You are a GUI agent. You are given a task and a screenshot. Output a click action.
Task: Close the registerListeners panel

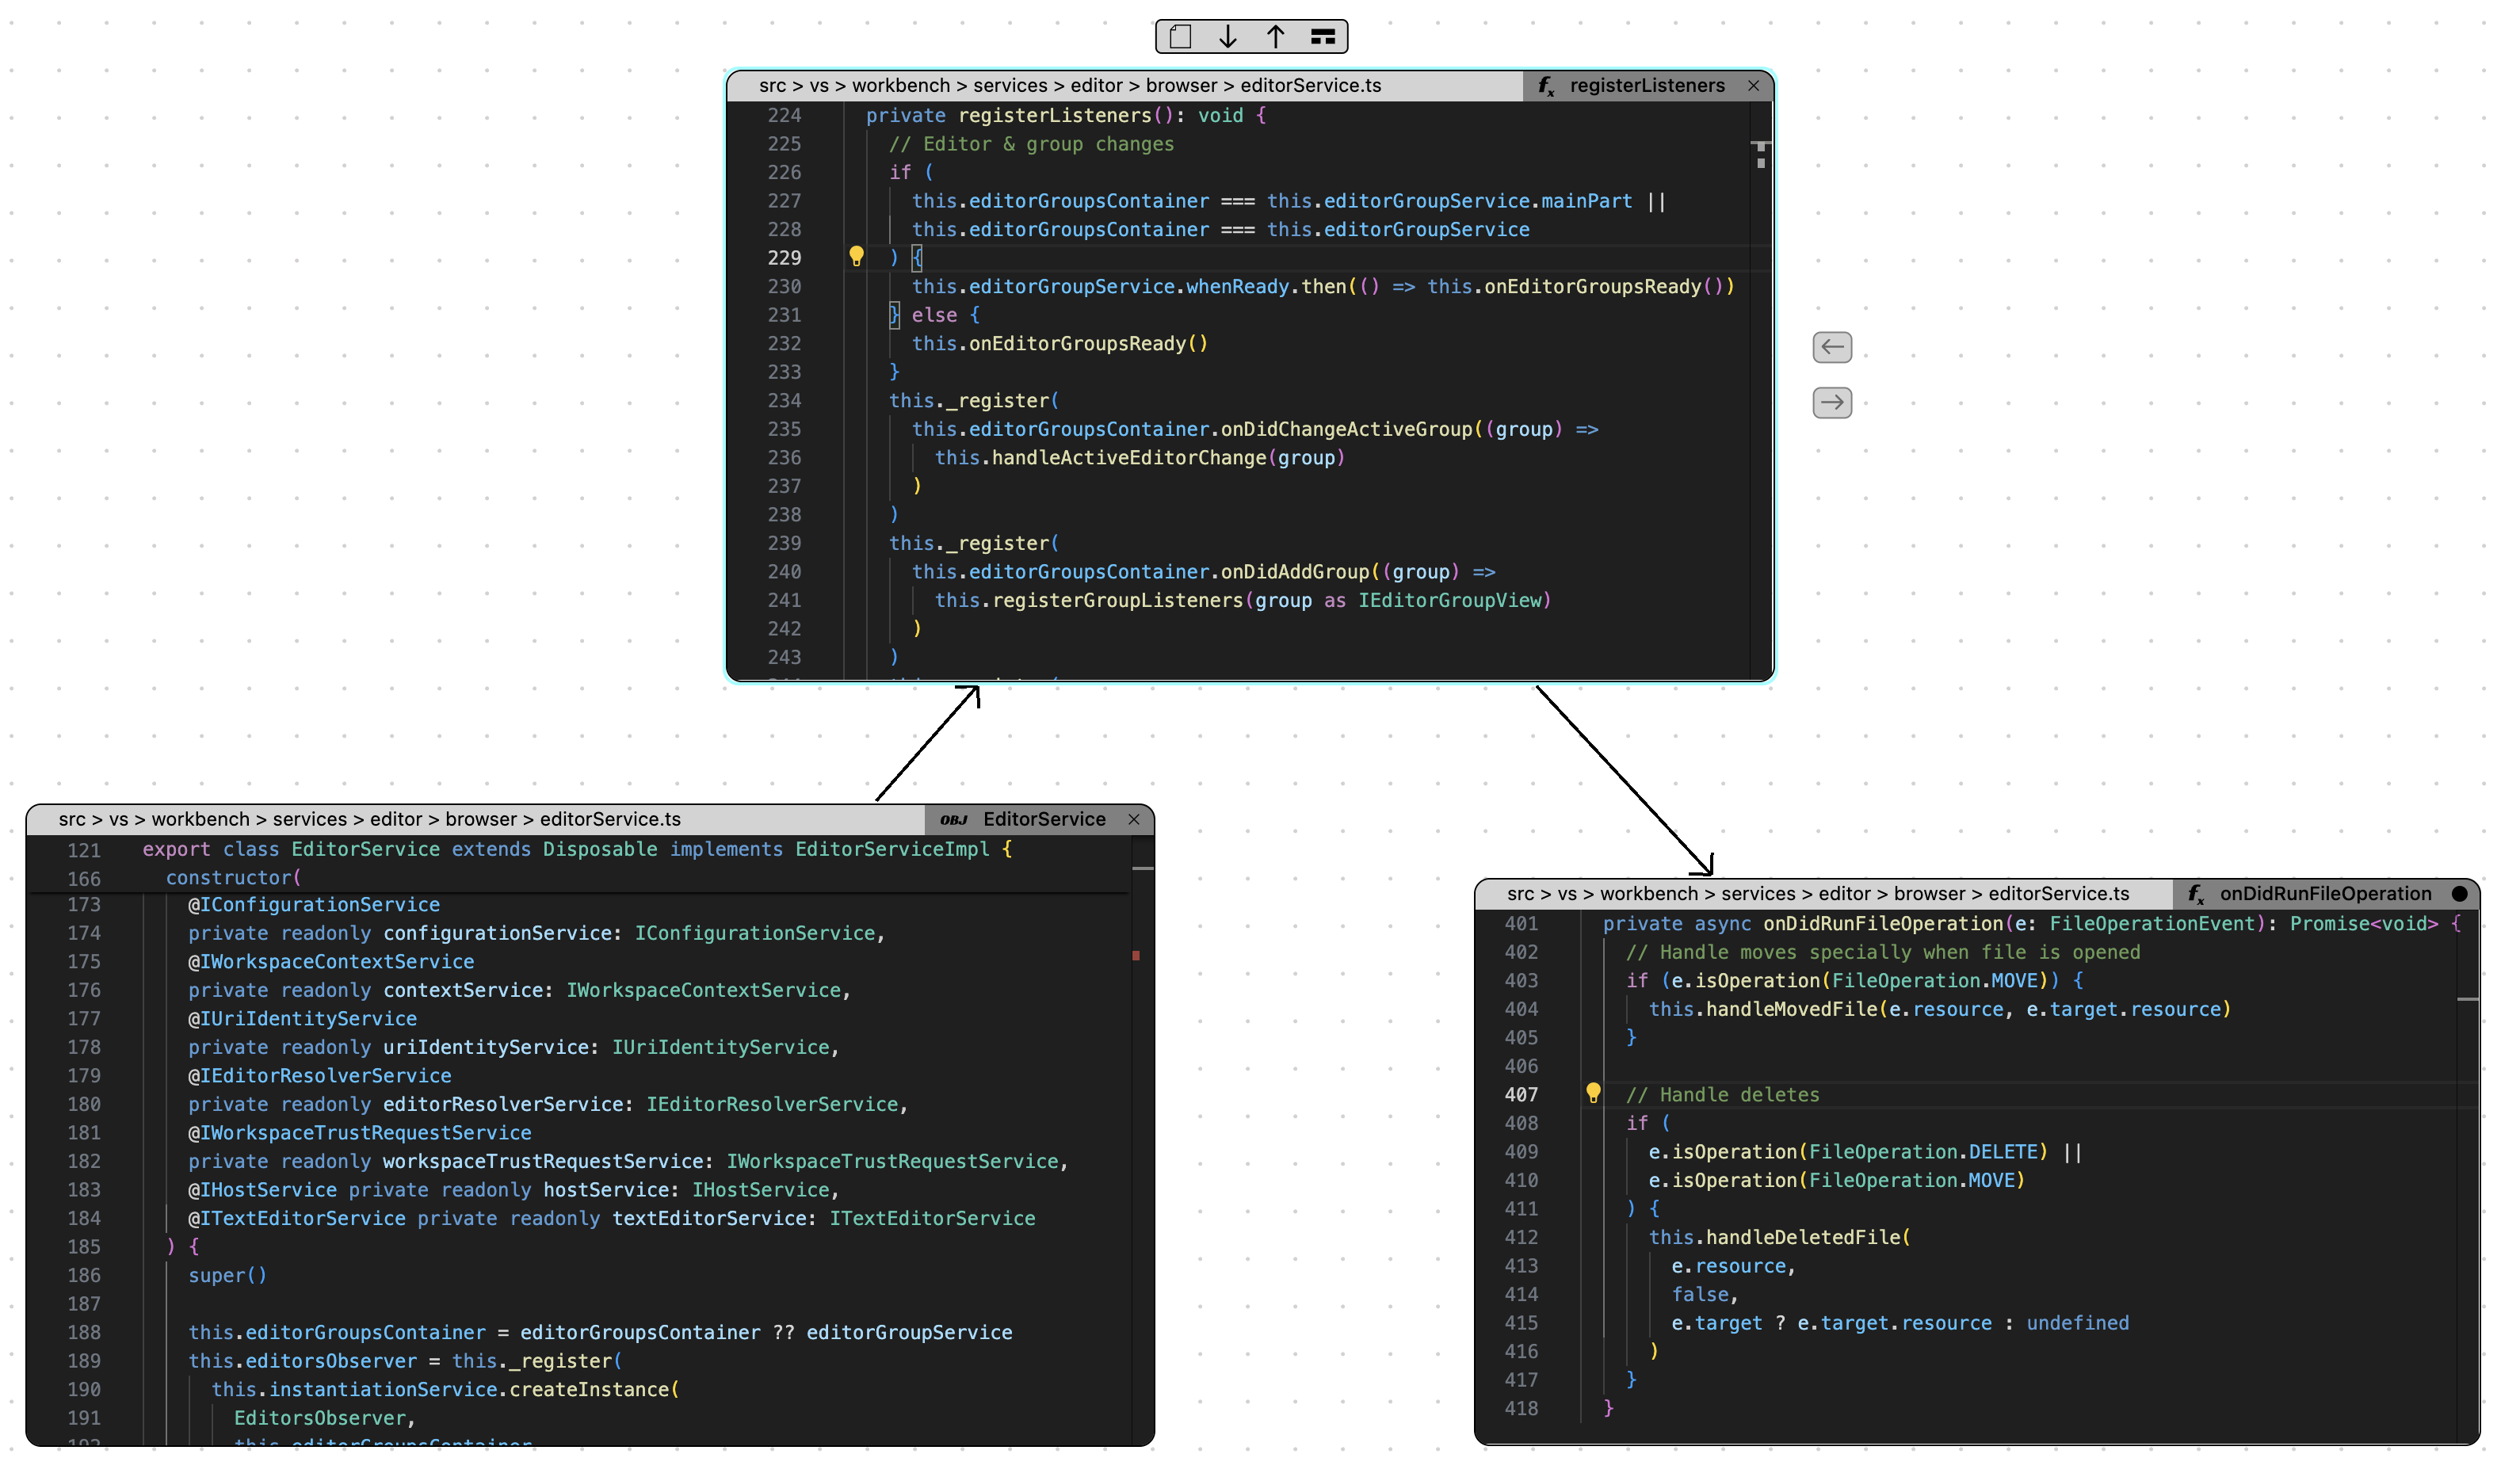click(1753, 86)
